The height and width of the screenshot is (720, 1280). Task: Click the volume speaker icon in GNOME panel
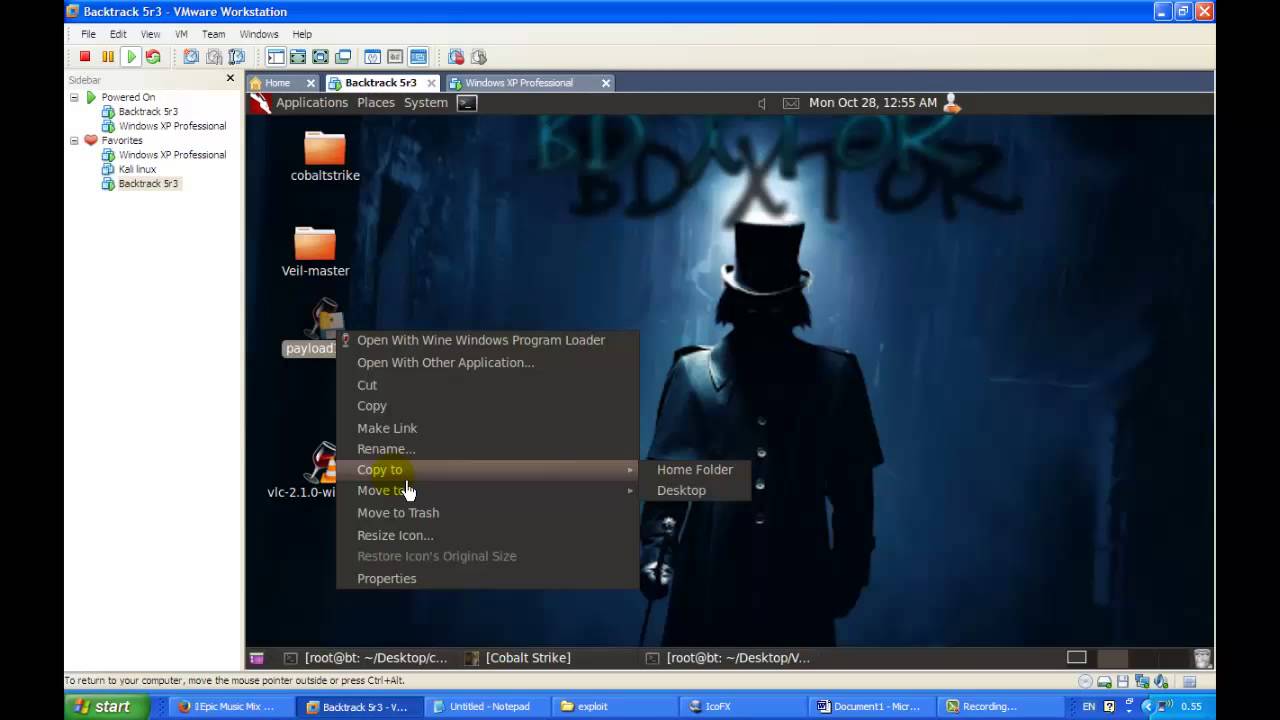tap(762, 103)
